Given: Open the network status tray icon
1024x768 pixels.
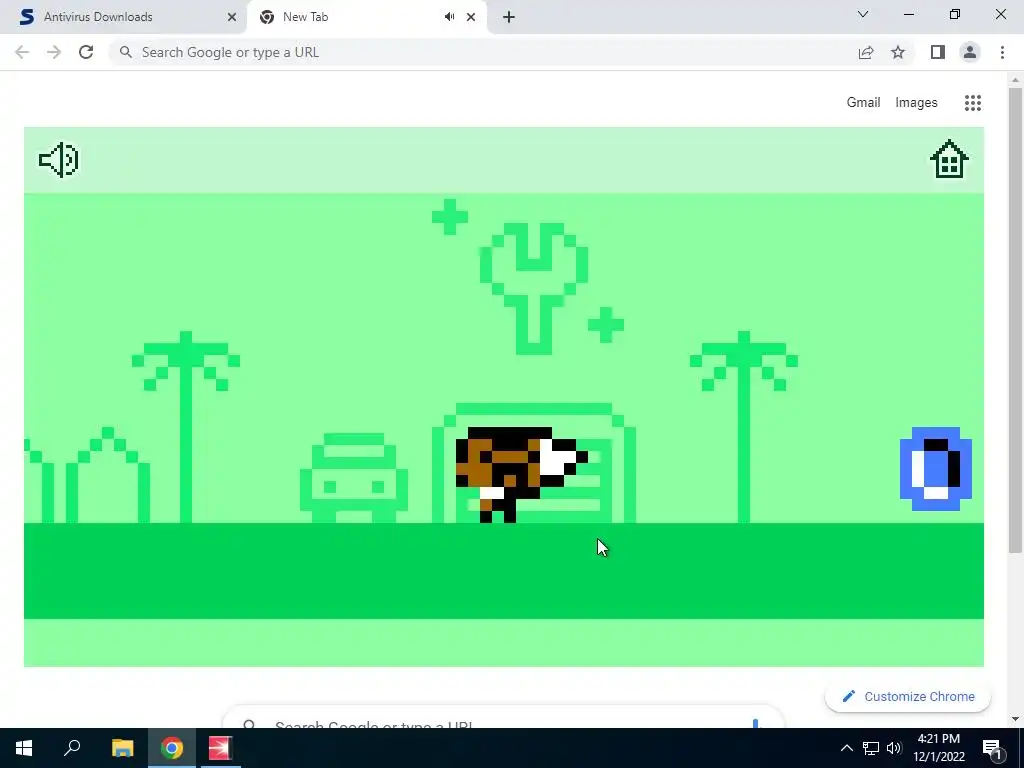Looking at the screenshot, I should click(x=871, y=748).
